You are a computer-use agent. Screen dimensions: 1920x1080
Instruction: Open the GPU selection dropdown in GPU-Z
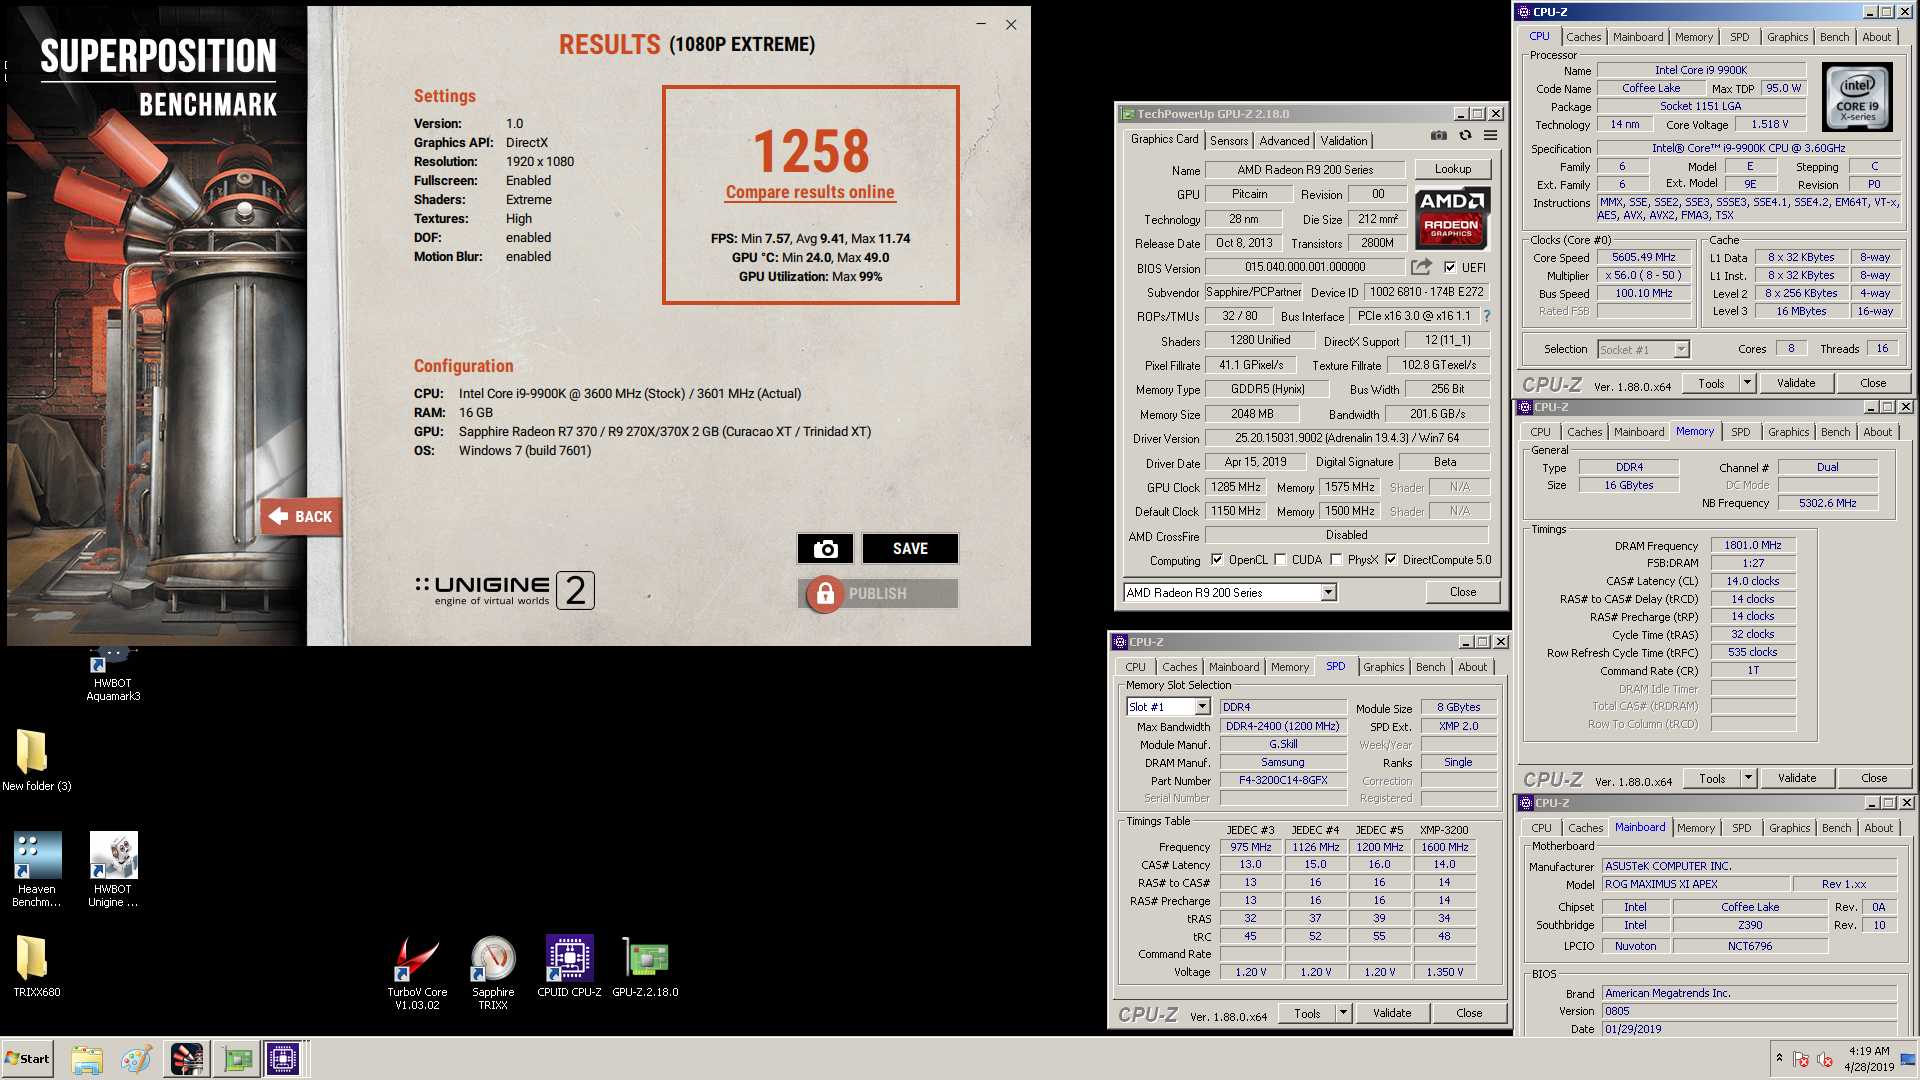pyautogui.click(x=1328, y=593)
